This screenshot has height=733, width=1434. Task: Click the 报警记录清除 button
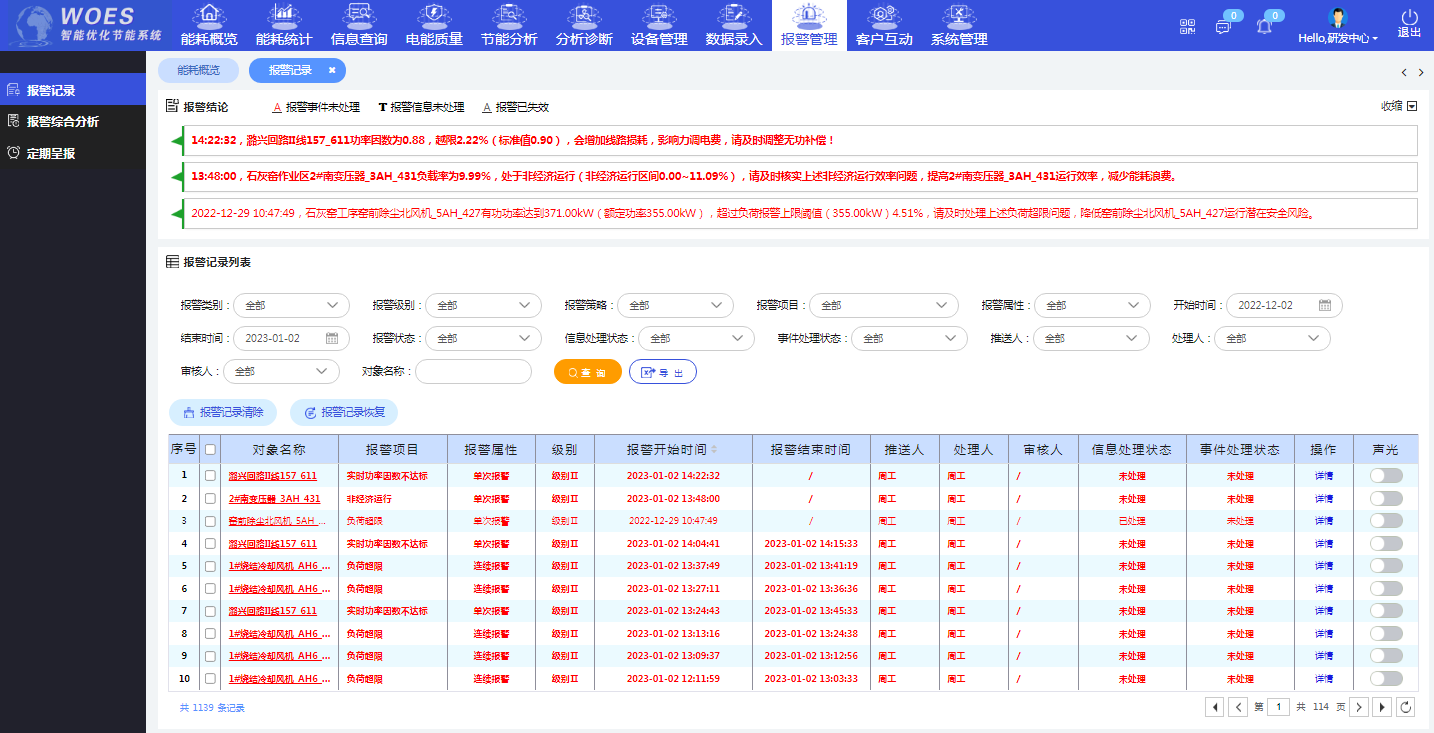pyautogui.click(x=223, y=412)
